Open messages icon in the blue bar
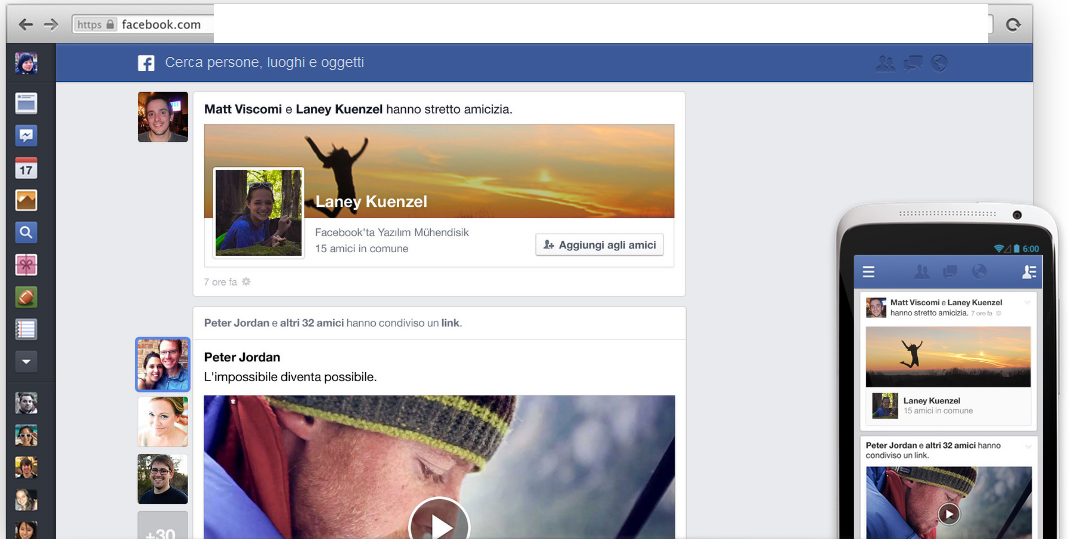The height and width of the screenshot is (539, 1069). click(913, 63)
